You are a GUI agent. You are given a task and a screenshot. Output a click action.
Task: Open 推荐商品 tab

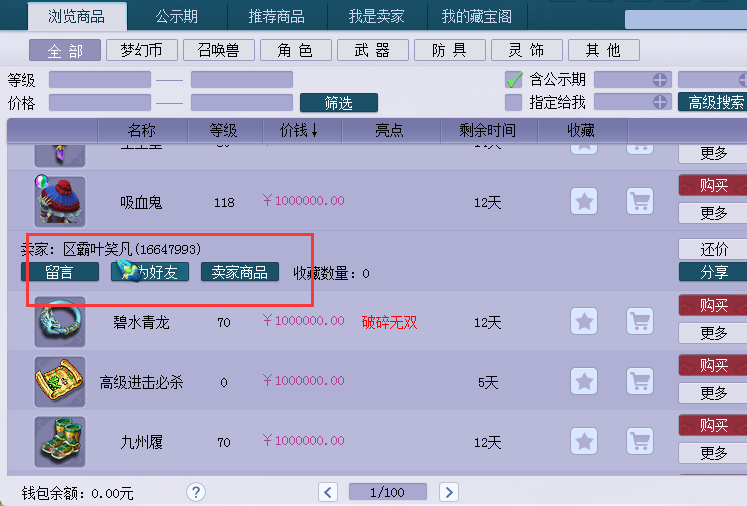pos(277,17)
